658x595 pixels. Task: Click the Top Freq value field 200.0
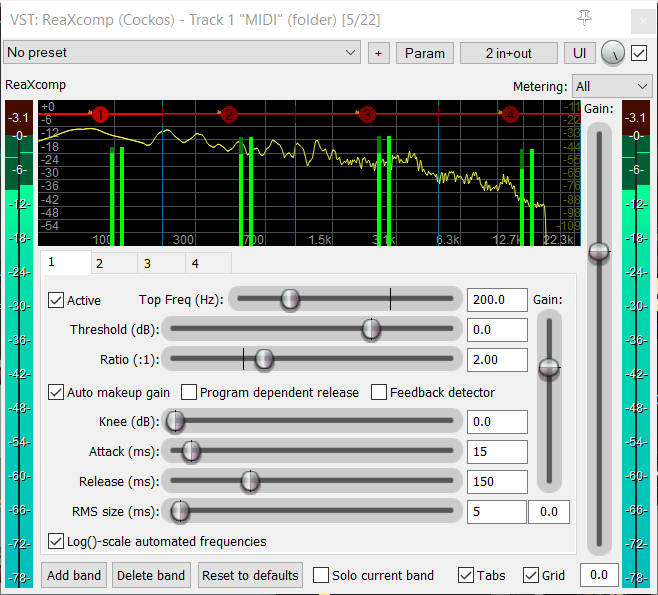click(497, 300)
